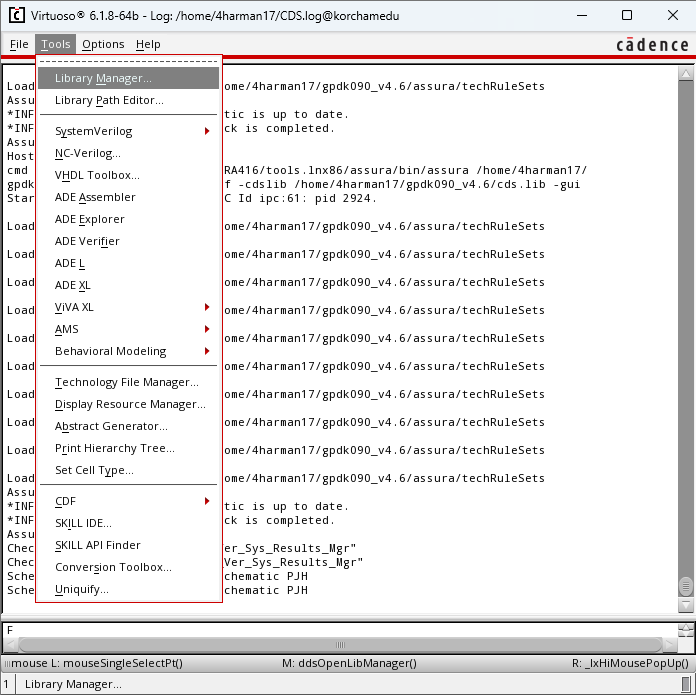Click the input scrollbar left arrow

click(12, 644)
